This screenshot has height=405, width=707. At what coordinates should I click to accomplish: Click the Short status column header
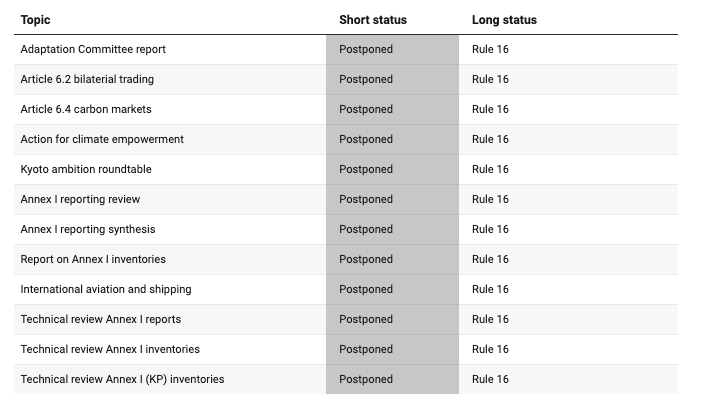coord(373,20)
